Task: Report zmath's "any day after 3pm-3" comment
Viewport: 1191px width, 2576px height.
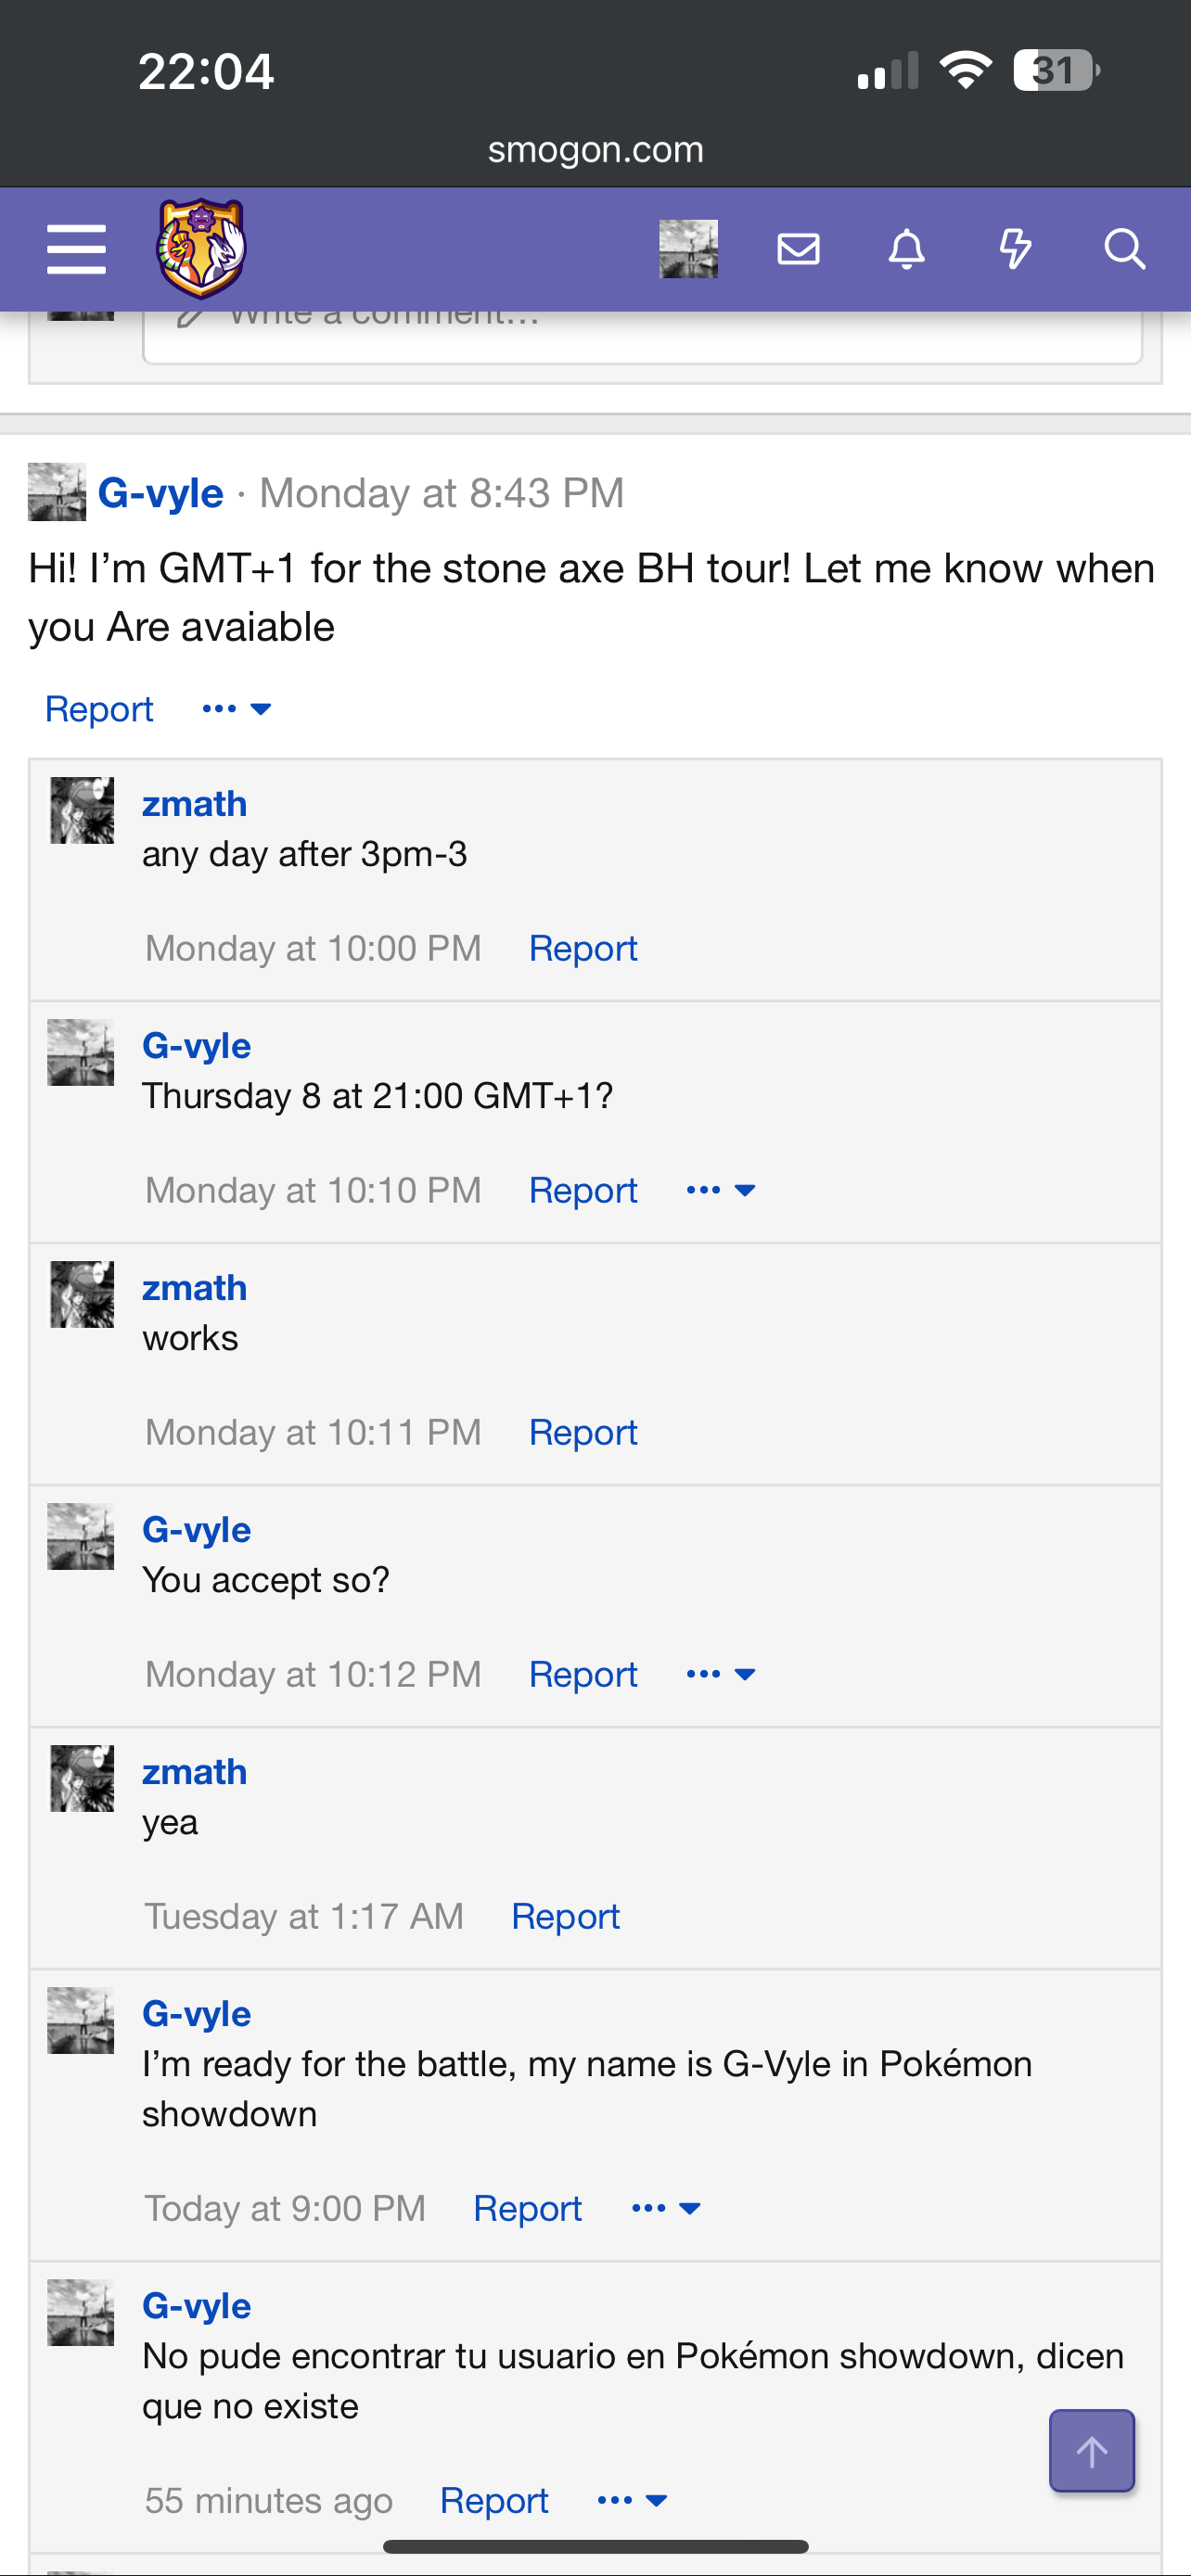Action: pos(583,948)
